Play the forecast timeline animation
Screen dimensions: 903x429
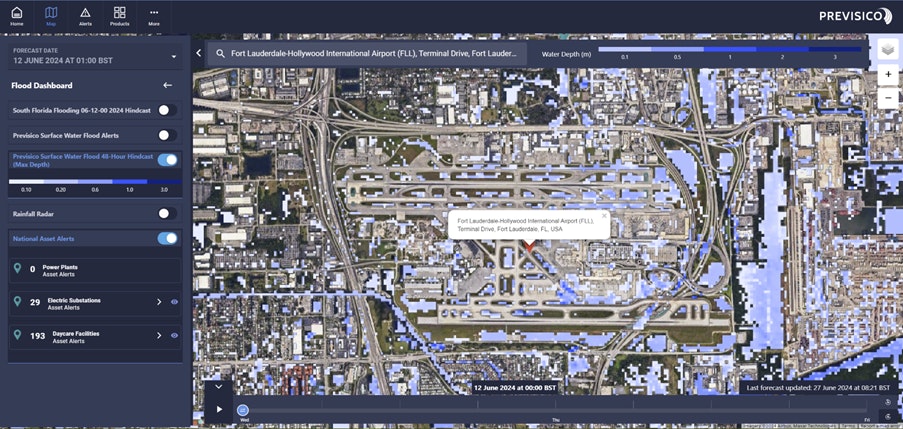(219, 409)
